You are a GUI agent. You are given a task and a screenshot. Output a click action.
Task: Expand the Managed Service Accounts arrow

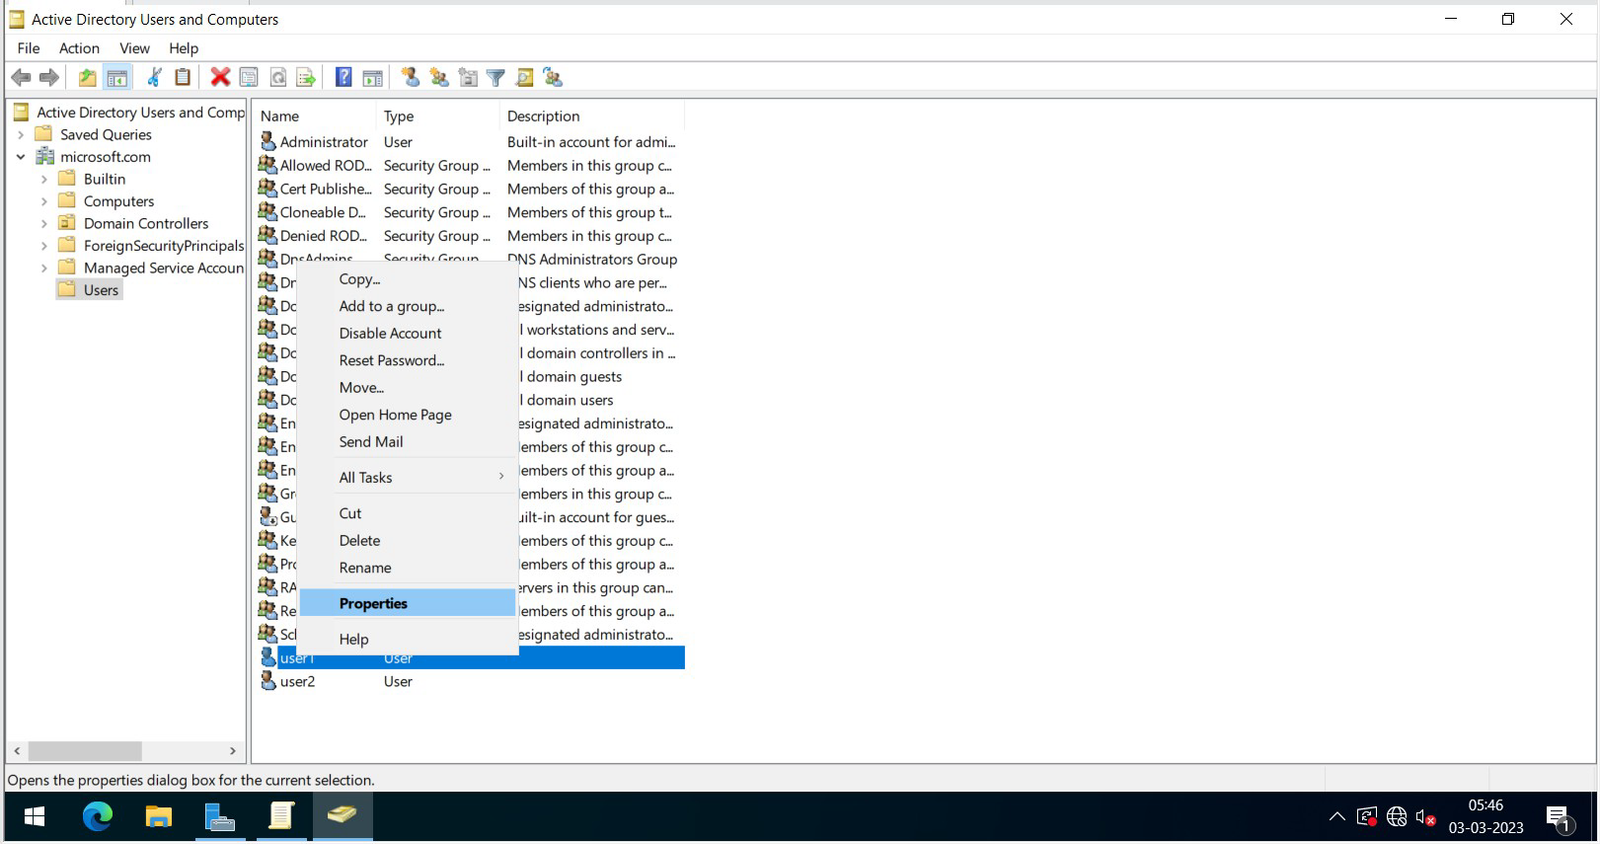click(44, 268)
